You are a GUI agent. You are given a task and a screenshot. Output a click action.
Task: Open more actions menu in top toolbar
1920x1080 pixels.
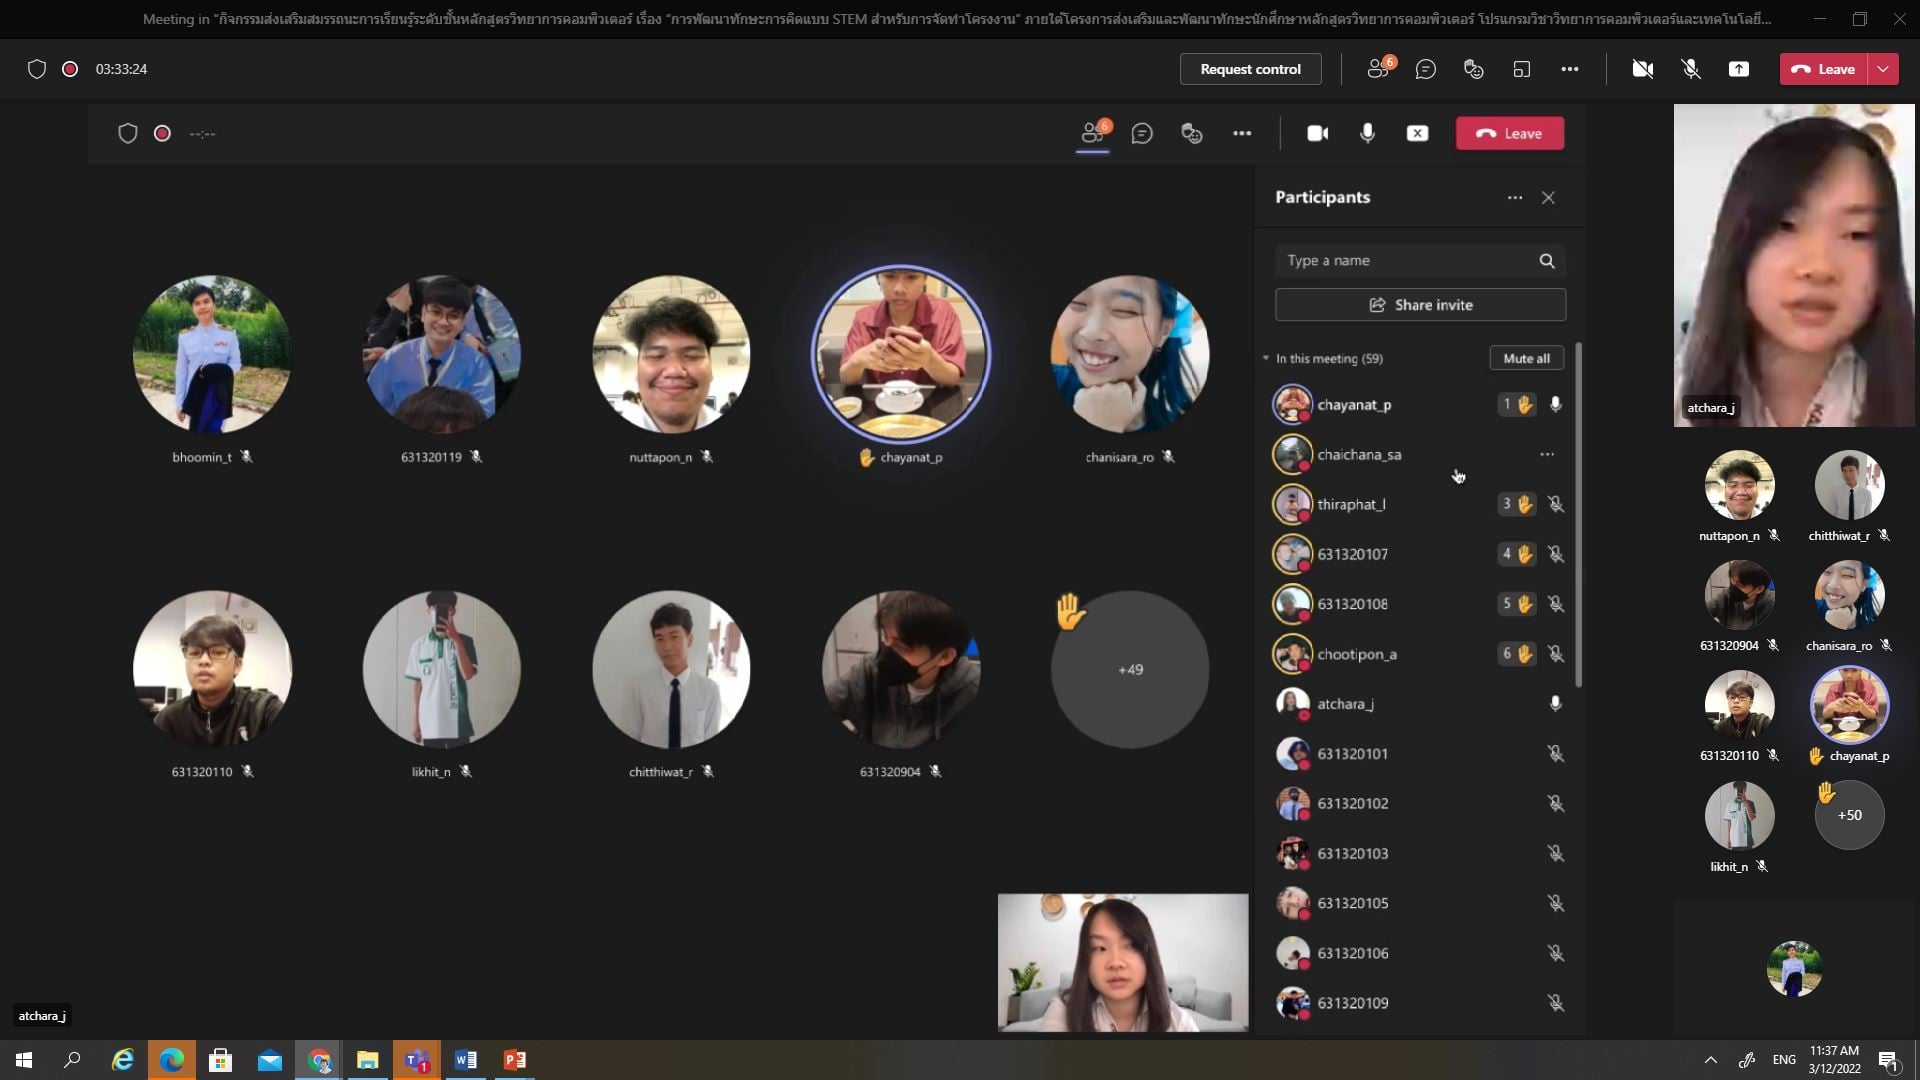pos(1570,69)
